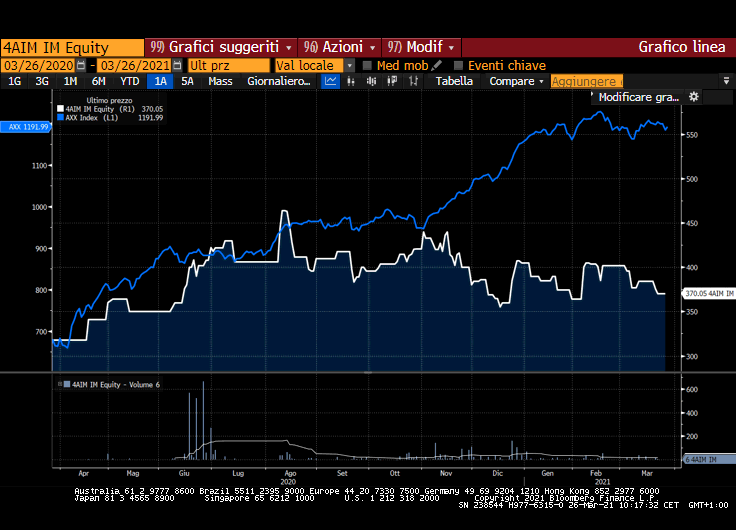Image resolution: width=736 pixels, height=530 pixels.
Task: Expand toolbar overflow arrow at far right
Action: 726,81
